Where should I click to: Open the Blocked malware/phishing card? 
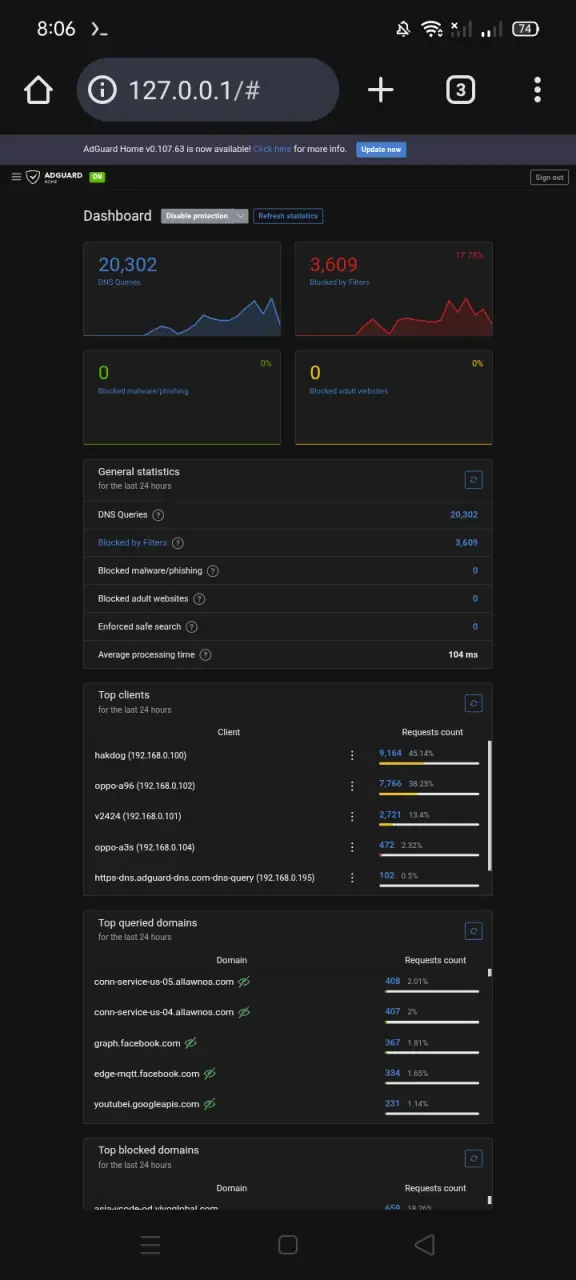182,397
